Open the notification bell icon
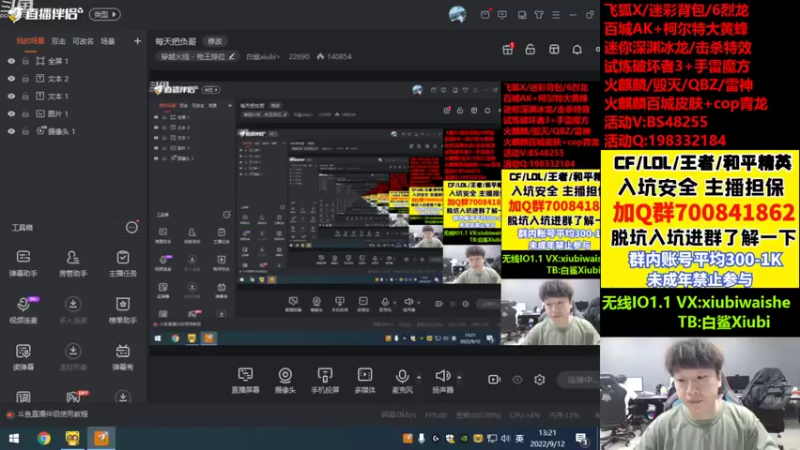 pos(577,49)
